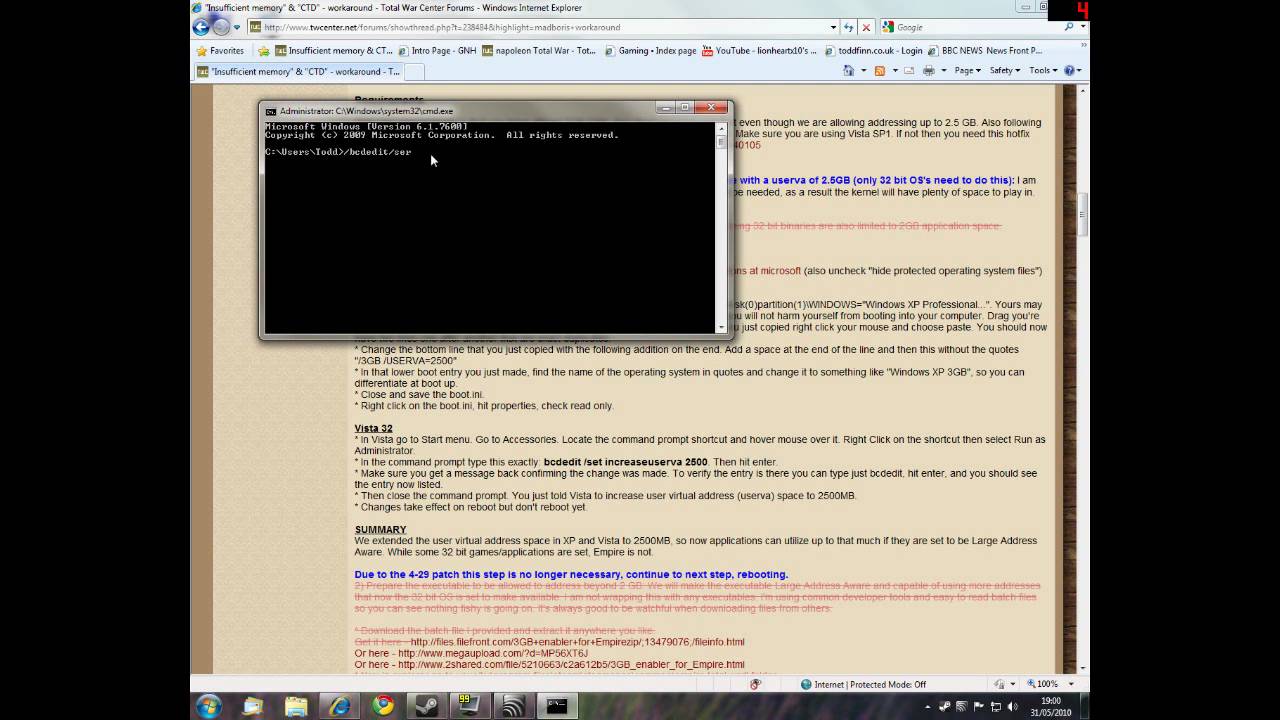Open the Favorites star button

[220, 50]
